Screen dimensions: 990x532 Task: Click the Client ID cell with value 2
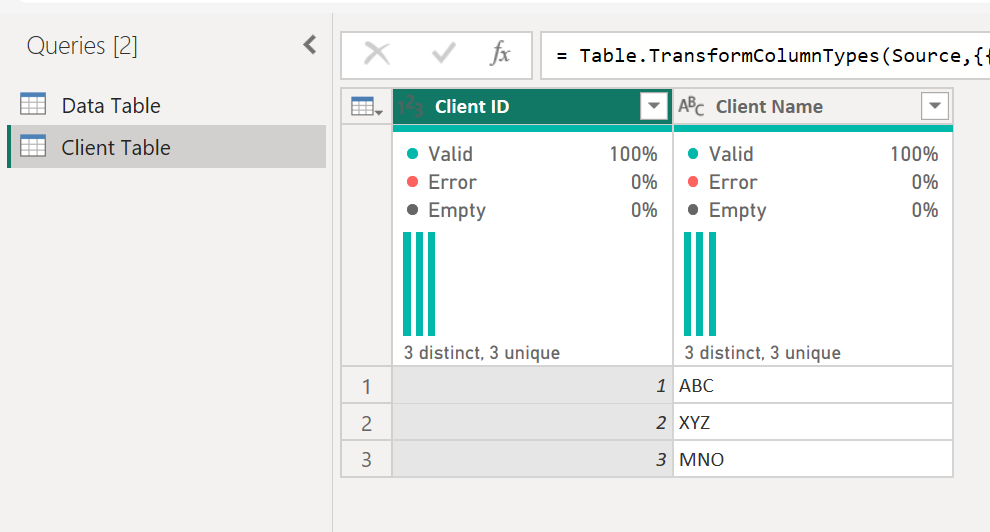click(x=532, y=423)
